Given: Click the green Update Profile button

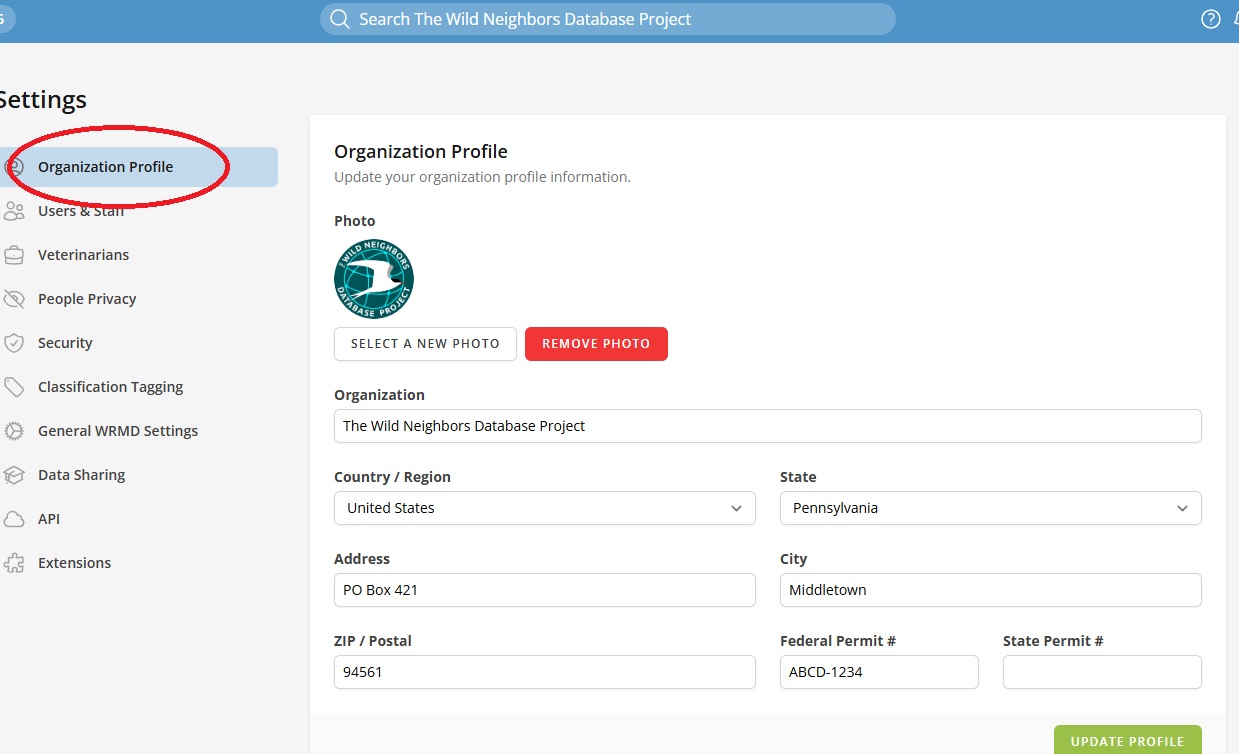Looking at the screenshot, I should [x=1127, y=740].
